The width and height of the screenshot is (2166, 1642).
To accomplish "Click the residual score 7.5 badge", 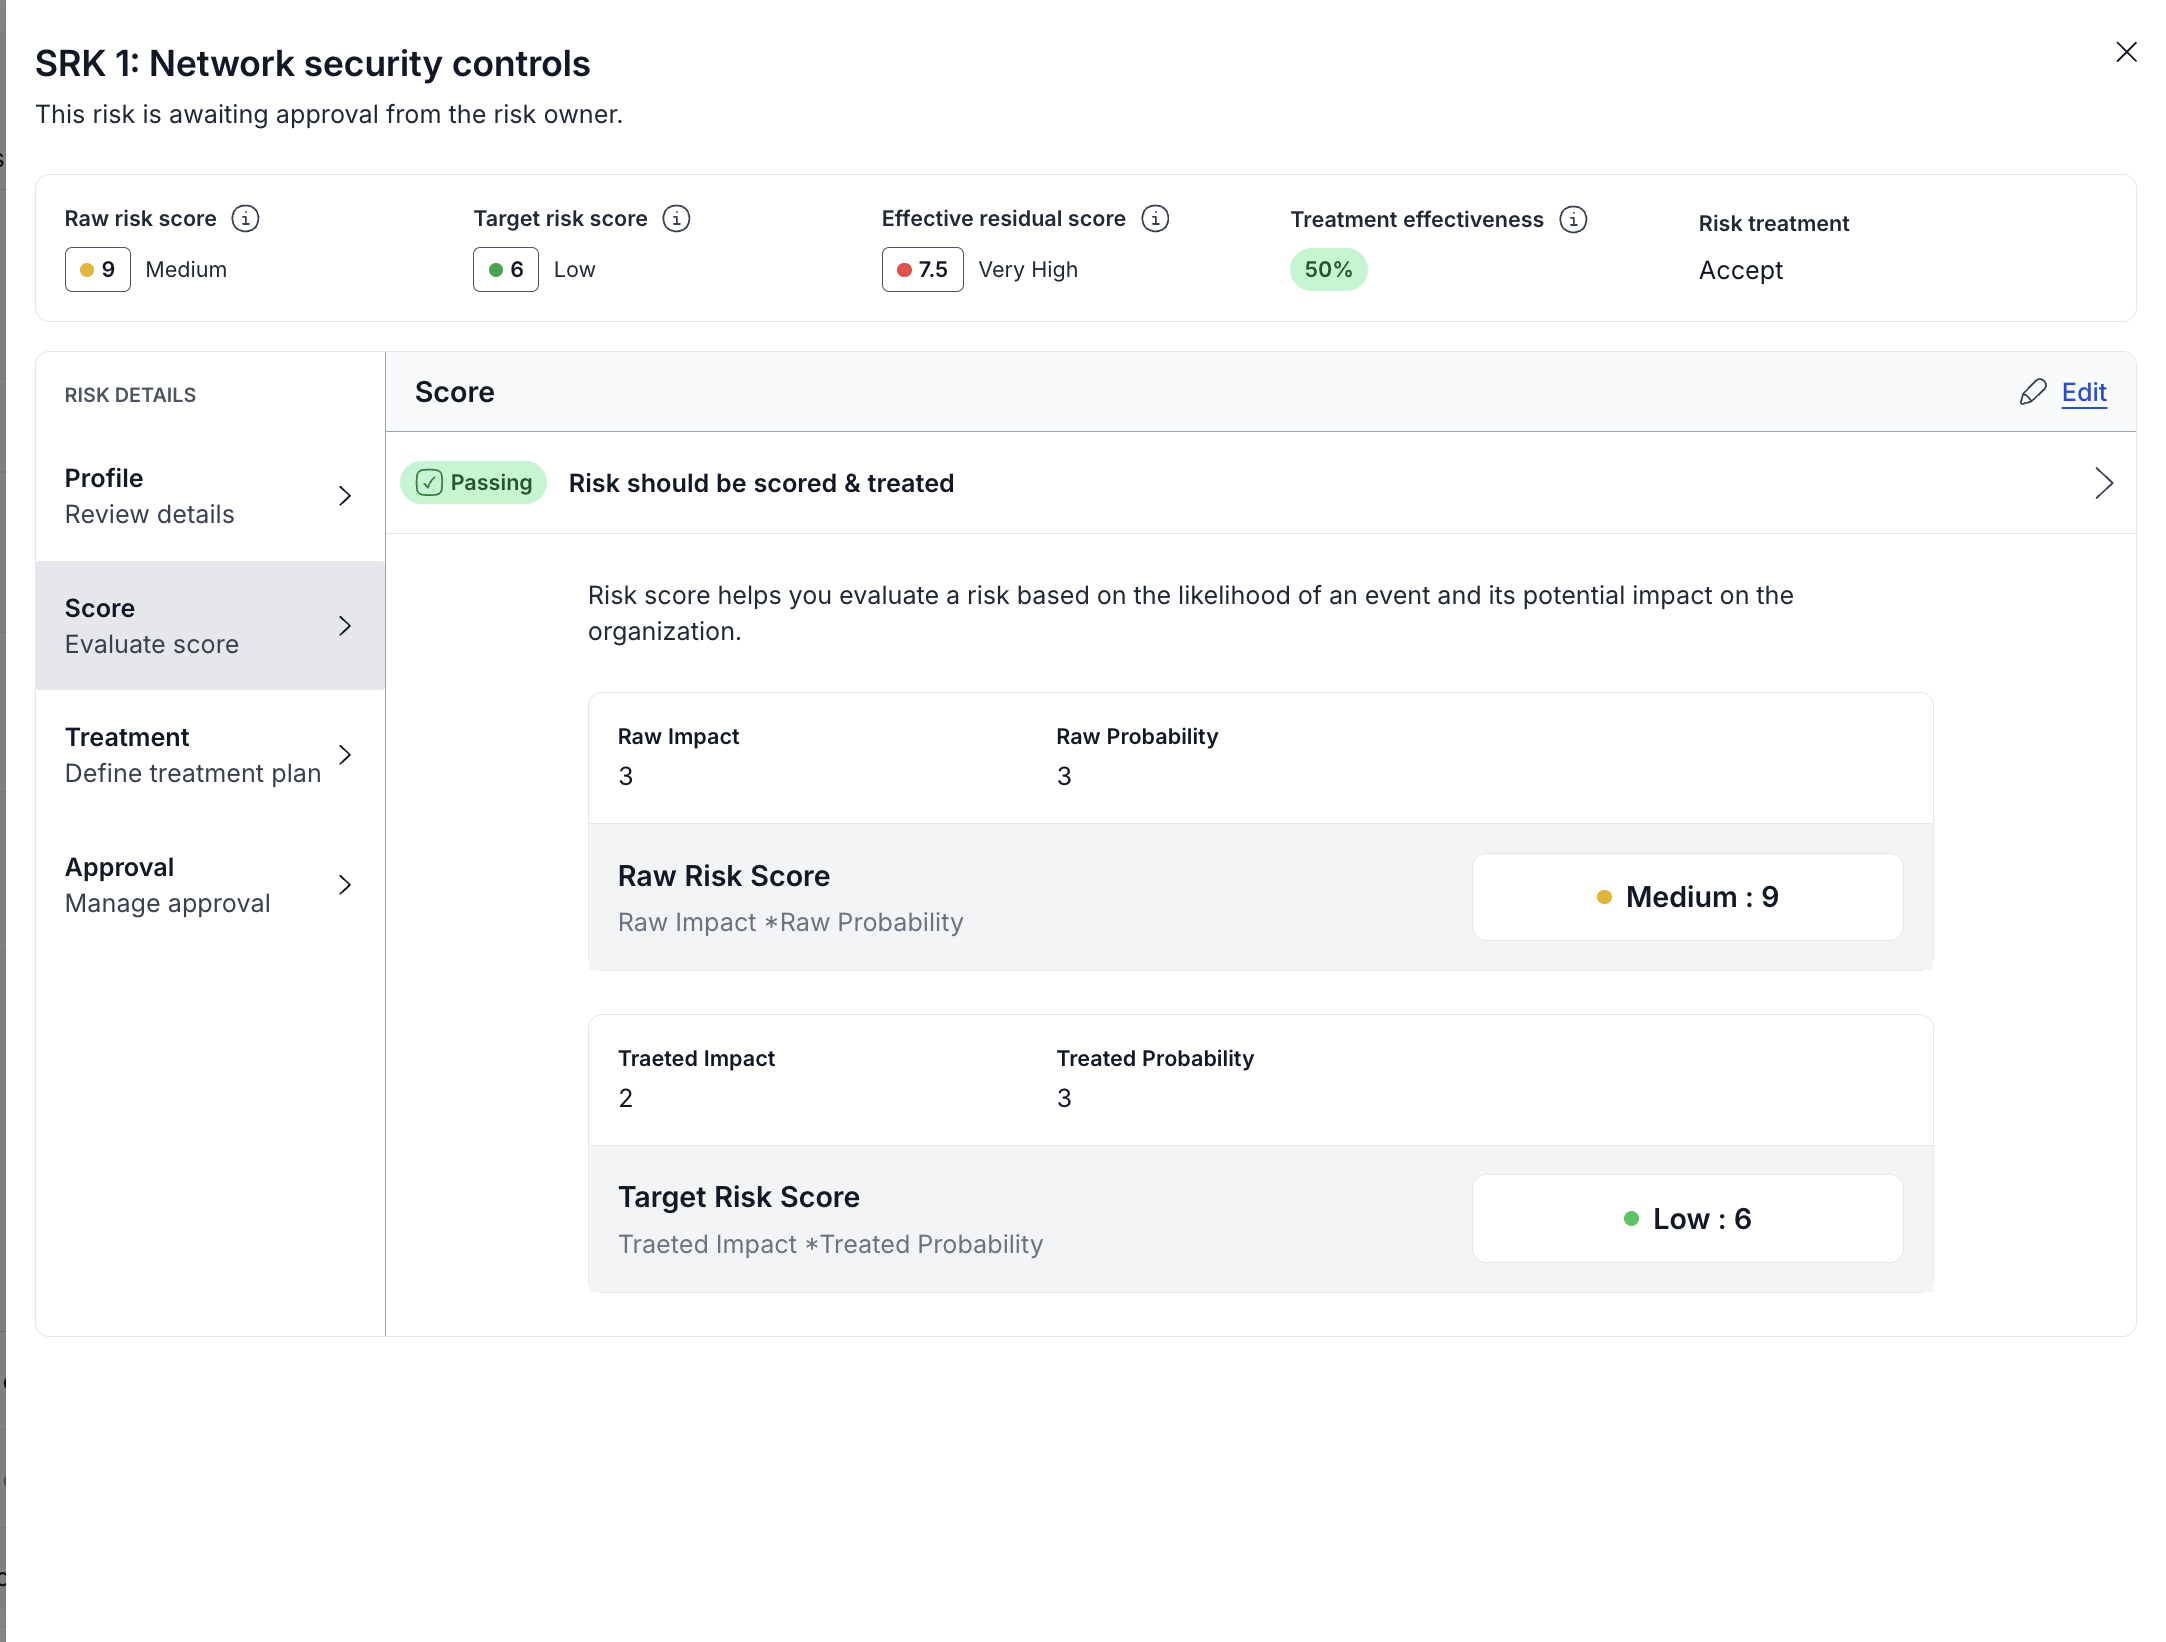I will [922, 270].
